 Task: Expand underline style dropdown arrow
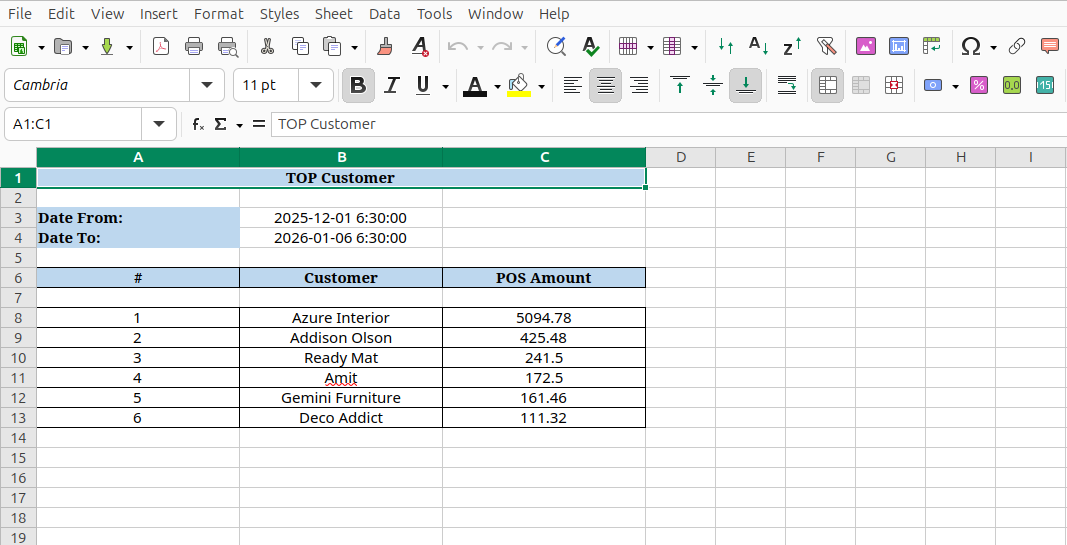(445, 86)
